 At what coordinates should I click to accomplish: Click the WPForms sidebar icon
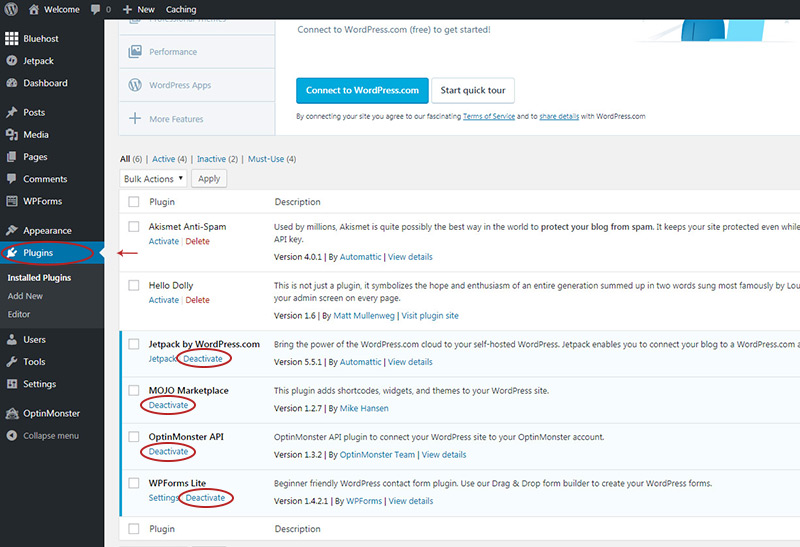point(12,201)
